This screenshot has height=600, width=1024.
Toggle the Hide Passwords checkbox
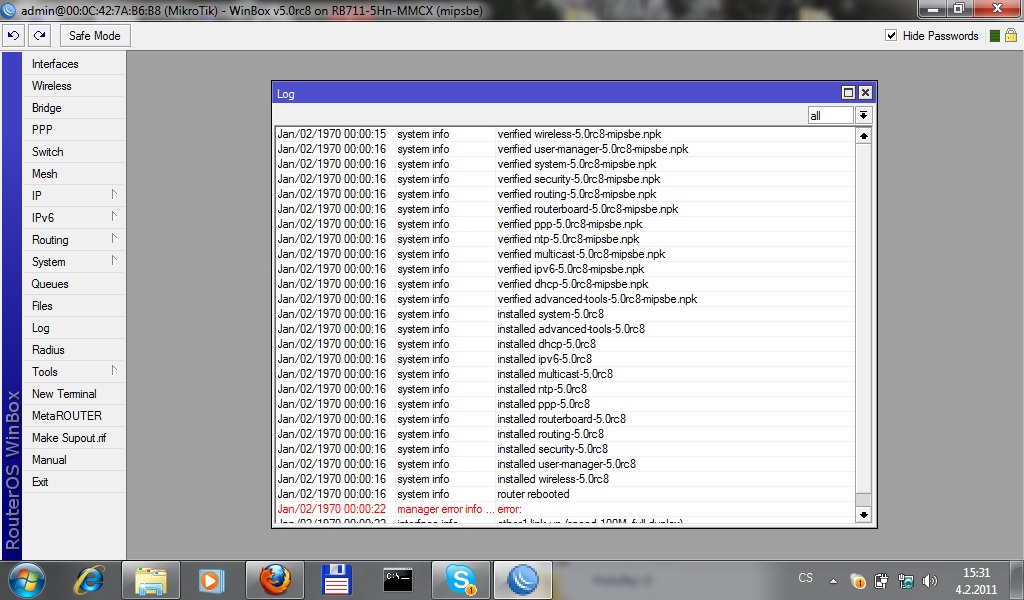891,35
